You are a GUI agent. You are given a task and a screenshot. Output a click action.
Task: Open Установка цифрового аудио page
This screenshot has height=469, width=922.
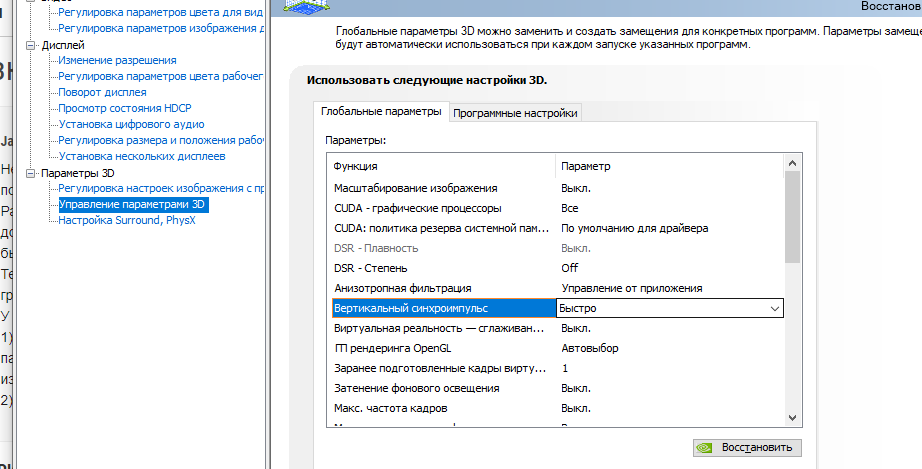132,125
